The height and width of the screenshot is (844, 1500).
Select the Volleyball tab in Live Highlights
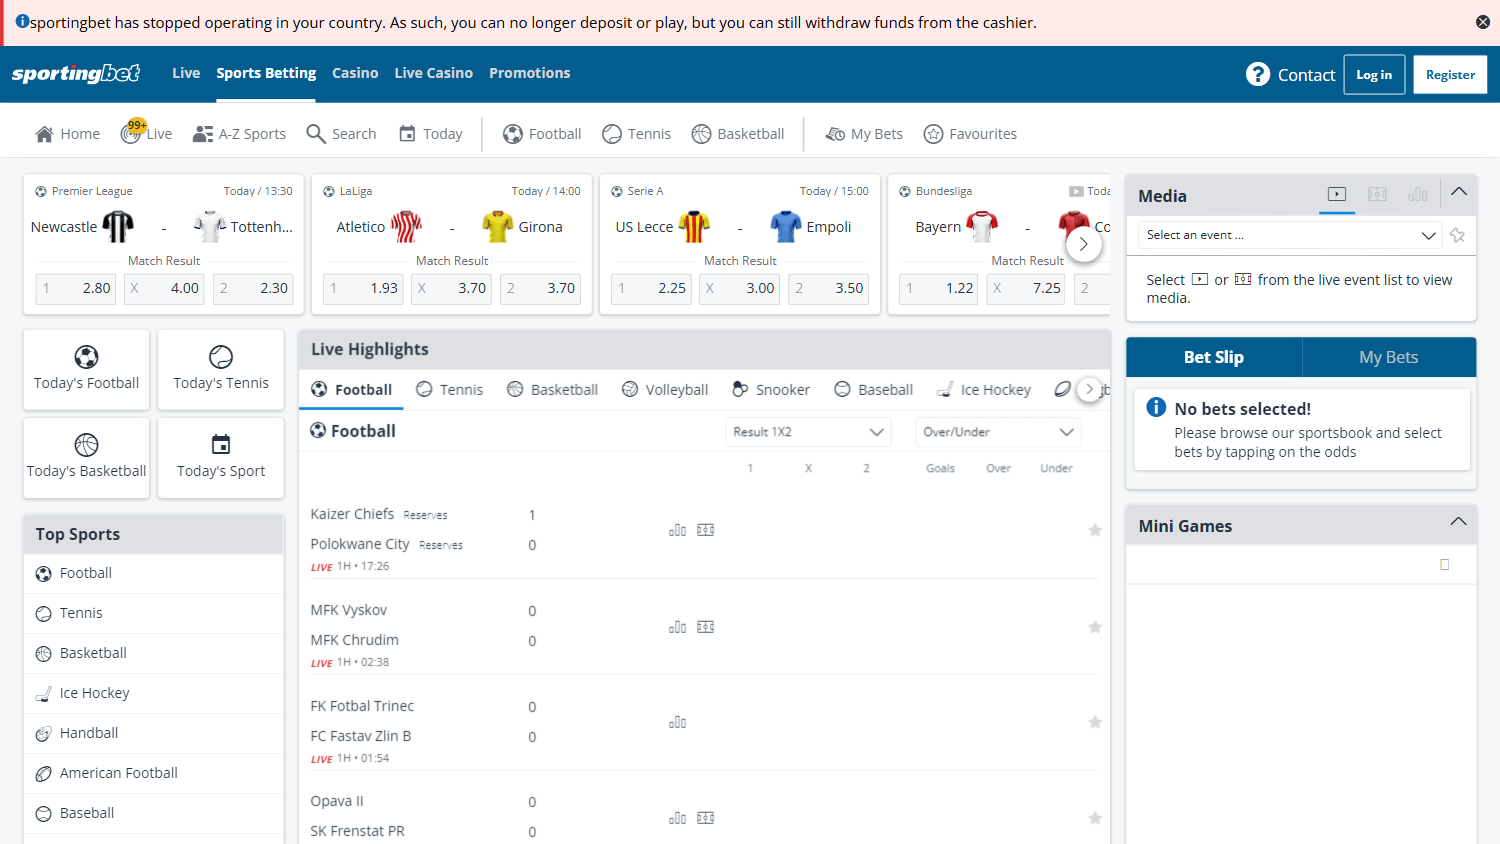(x=665, y=390)
